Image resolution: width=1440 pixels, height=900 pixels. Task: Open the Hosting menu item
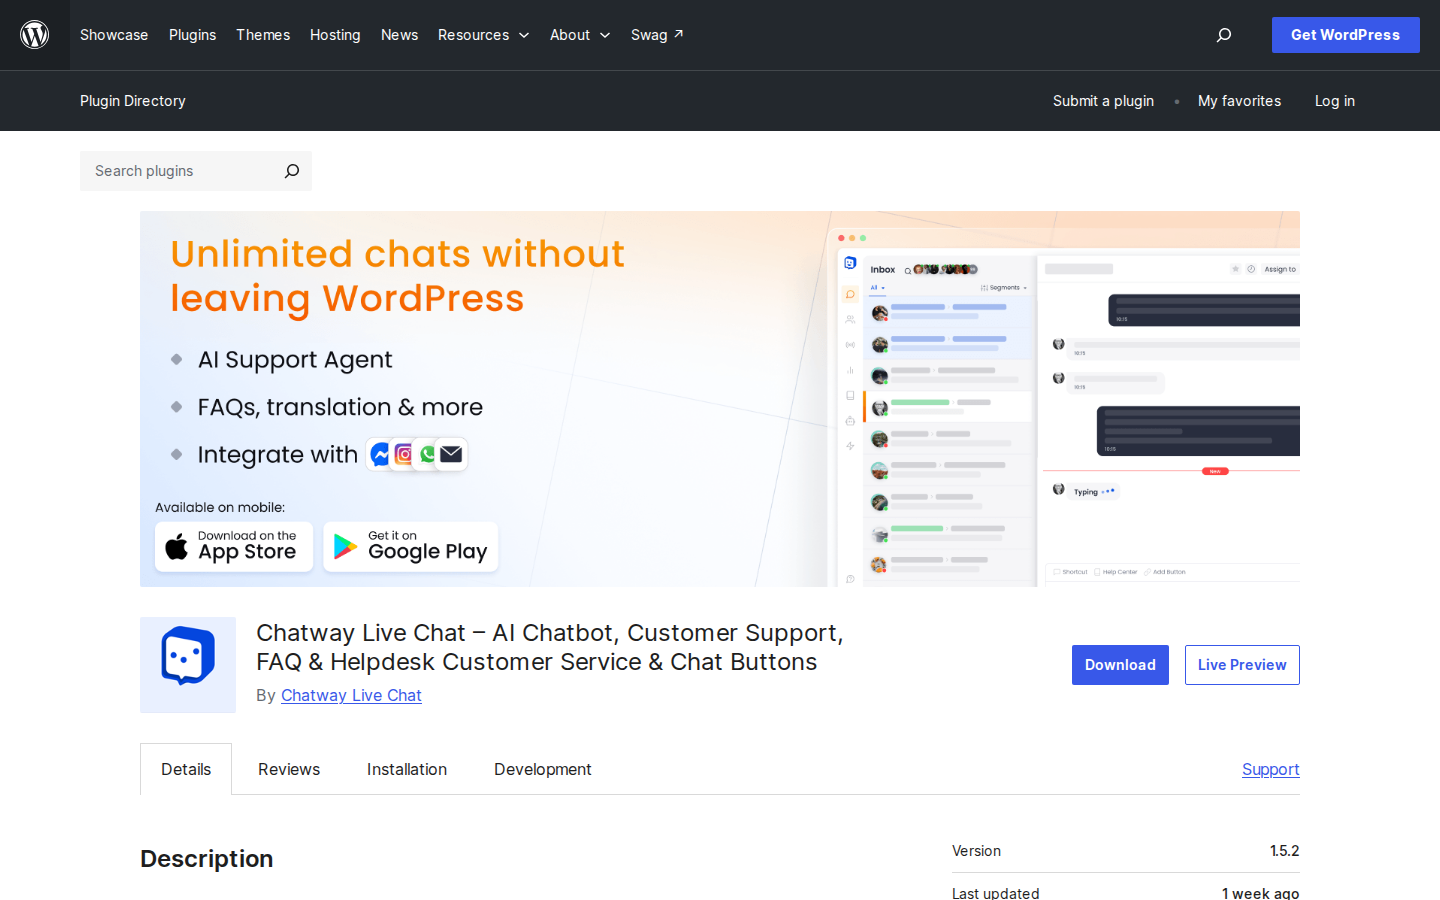click(x=335, y=35)
